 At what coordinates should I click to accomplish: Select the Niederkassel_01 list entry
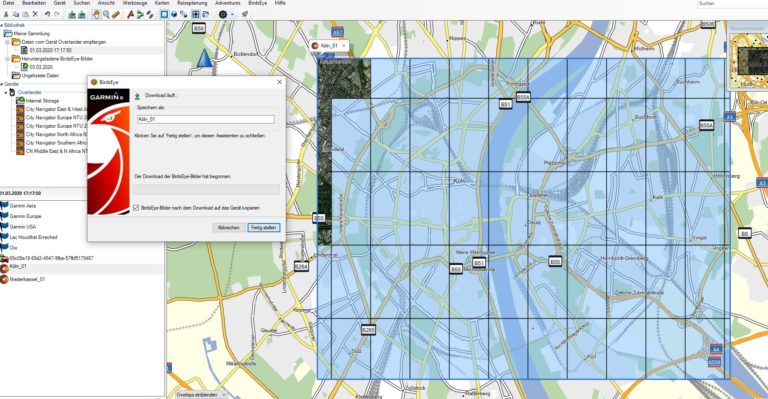pos(27,280)
